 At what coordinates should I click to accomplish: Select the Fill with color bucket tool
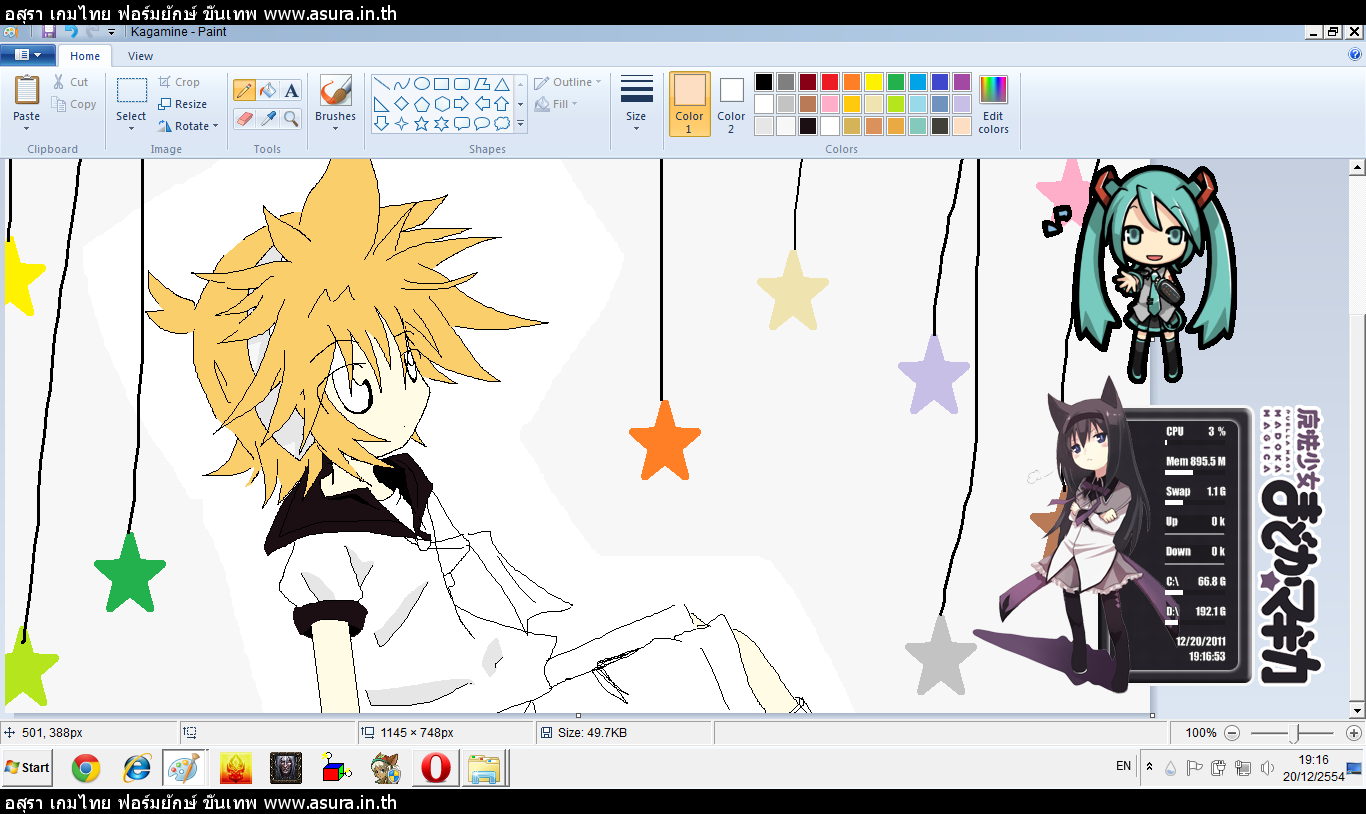267,91
